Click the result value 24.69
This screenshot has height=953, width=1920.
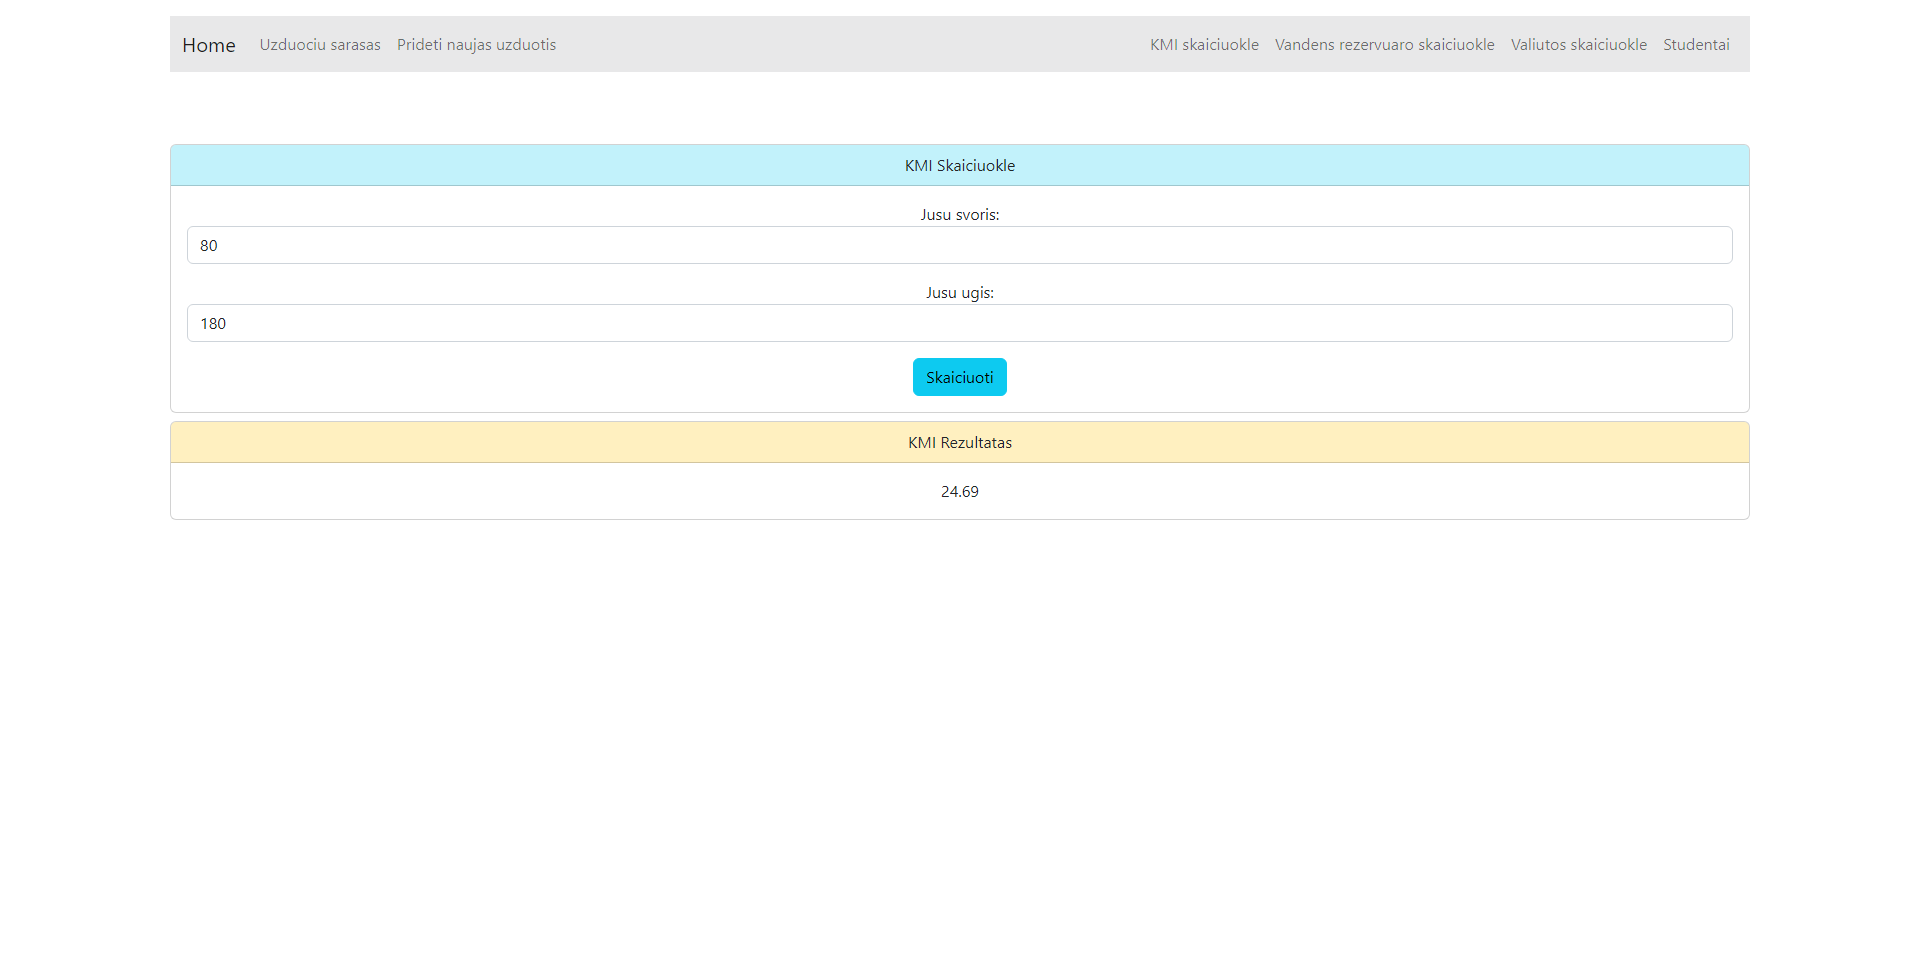point(959,491)
